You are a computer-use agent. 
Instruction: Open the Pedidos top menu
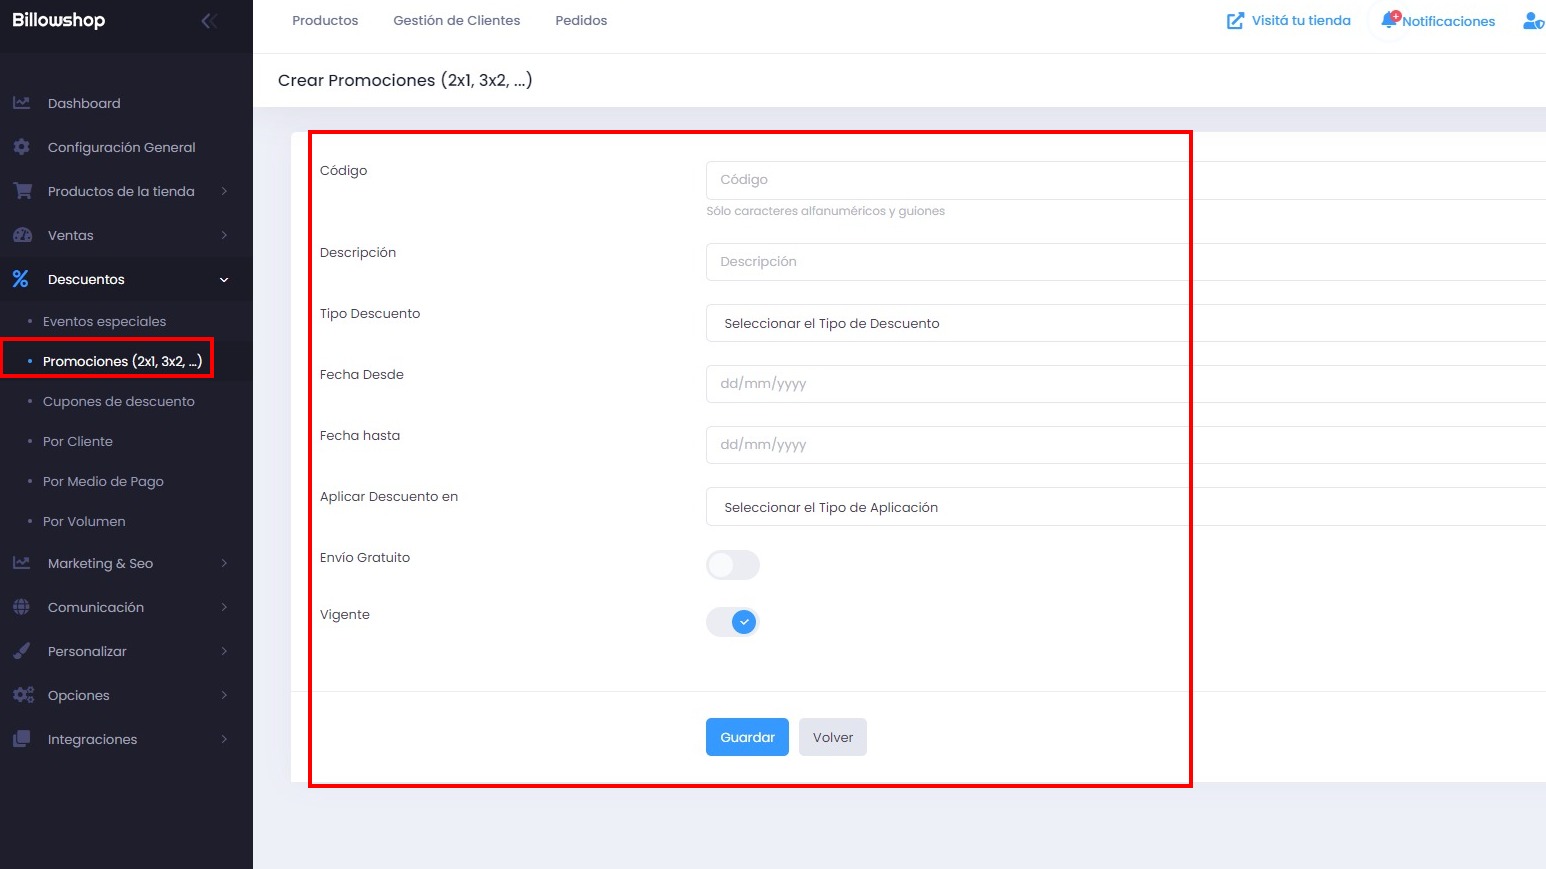tap(581, 20)
